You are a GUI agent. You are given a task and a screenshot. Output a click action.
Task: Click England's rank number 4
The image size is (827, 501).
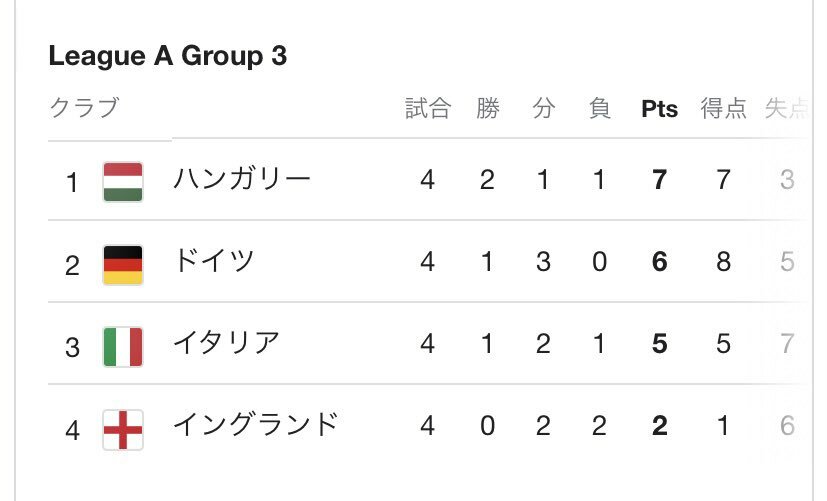click(72, 430)
